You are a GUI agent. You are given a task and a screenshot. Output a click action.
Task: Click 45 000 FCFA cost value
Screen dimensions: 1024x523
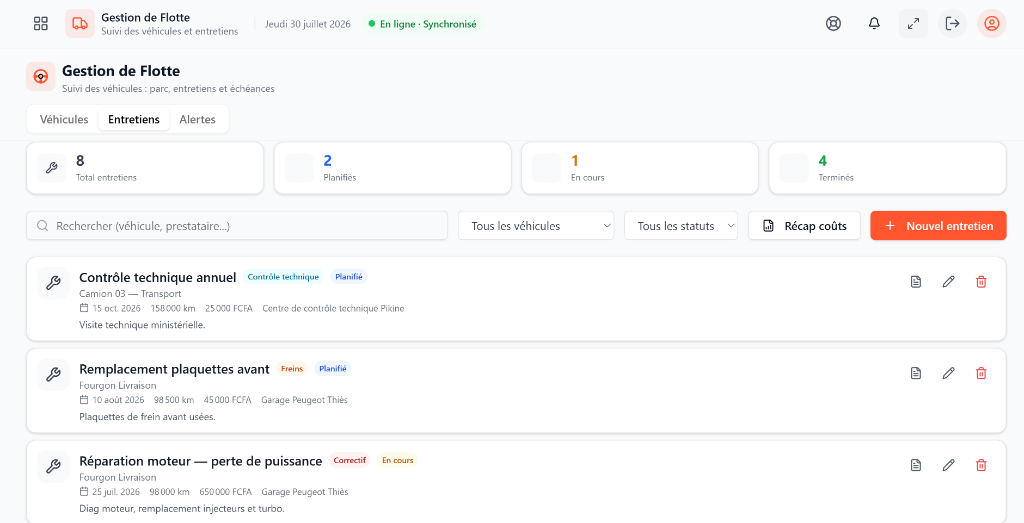(227, 400)
